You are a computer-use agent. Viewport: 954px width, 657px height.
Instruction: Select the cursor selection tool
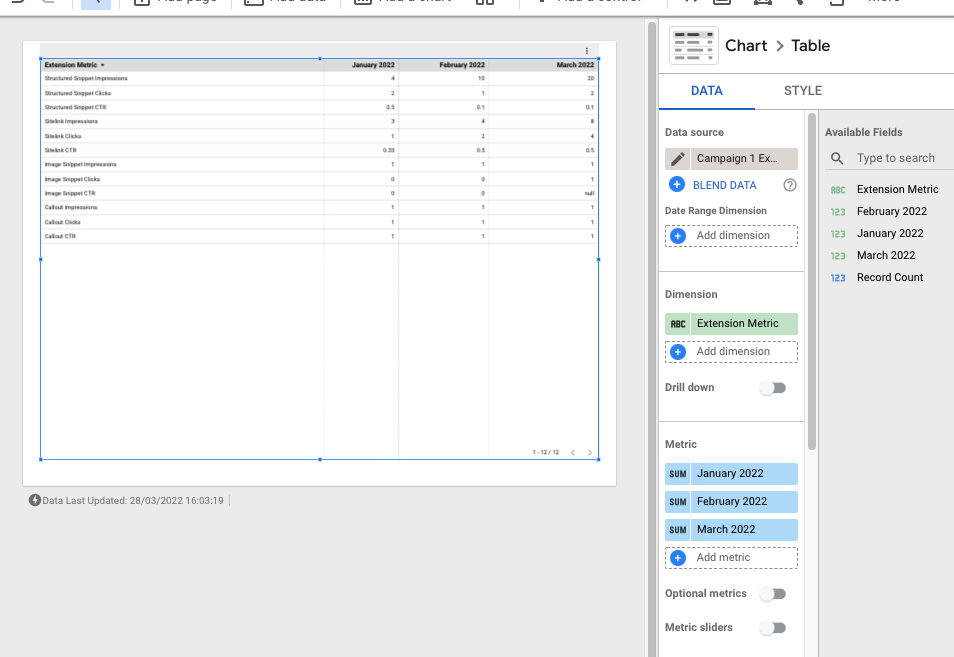point(95,4)
